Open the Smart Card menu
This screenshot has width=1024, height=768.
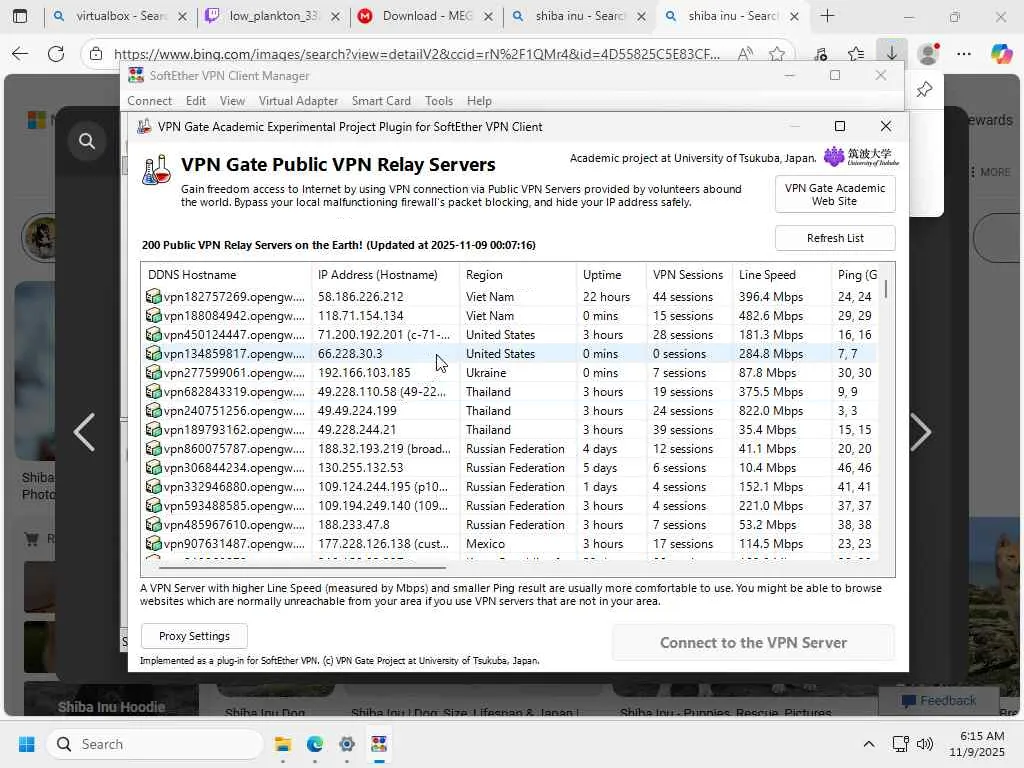(381, 101)
